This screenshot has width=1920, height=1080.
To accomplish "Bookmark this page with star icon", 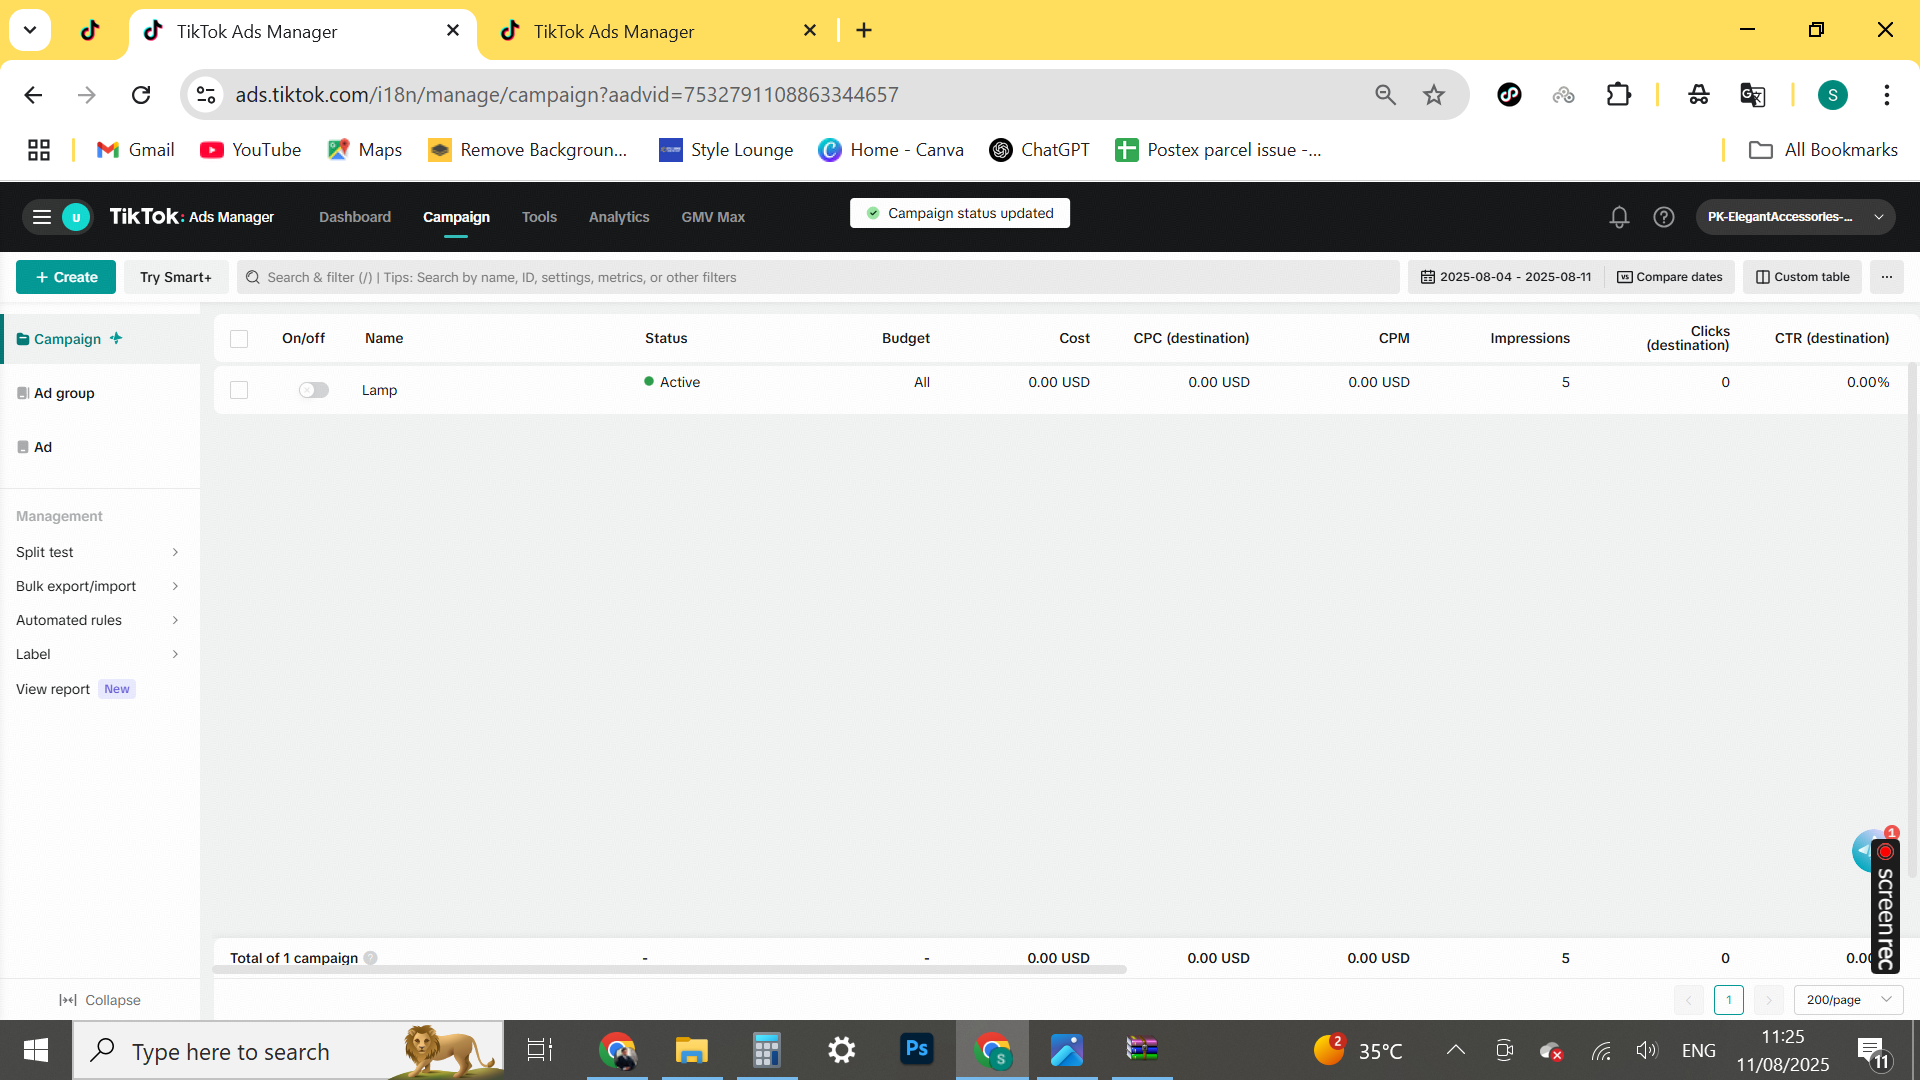I will click(1434, 95).
